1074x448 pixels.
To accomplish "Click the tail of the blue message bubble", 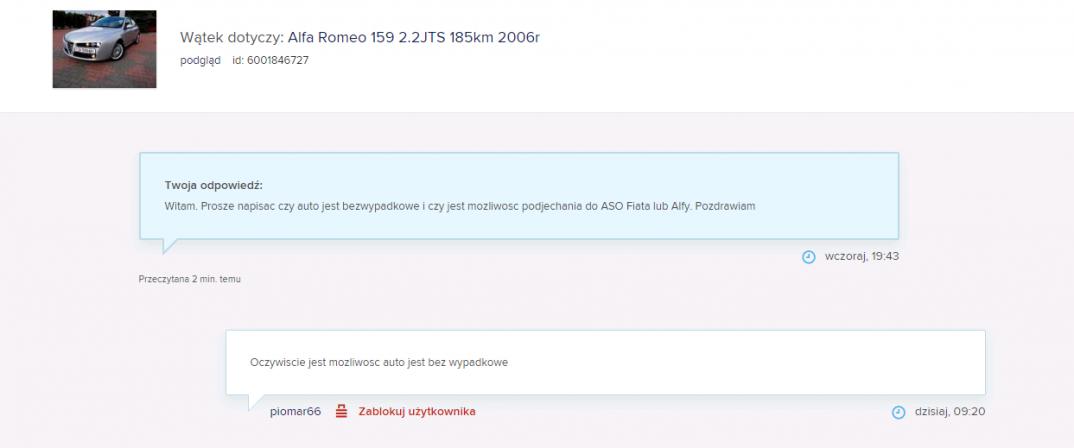I will 168,246.
